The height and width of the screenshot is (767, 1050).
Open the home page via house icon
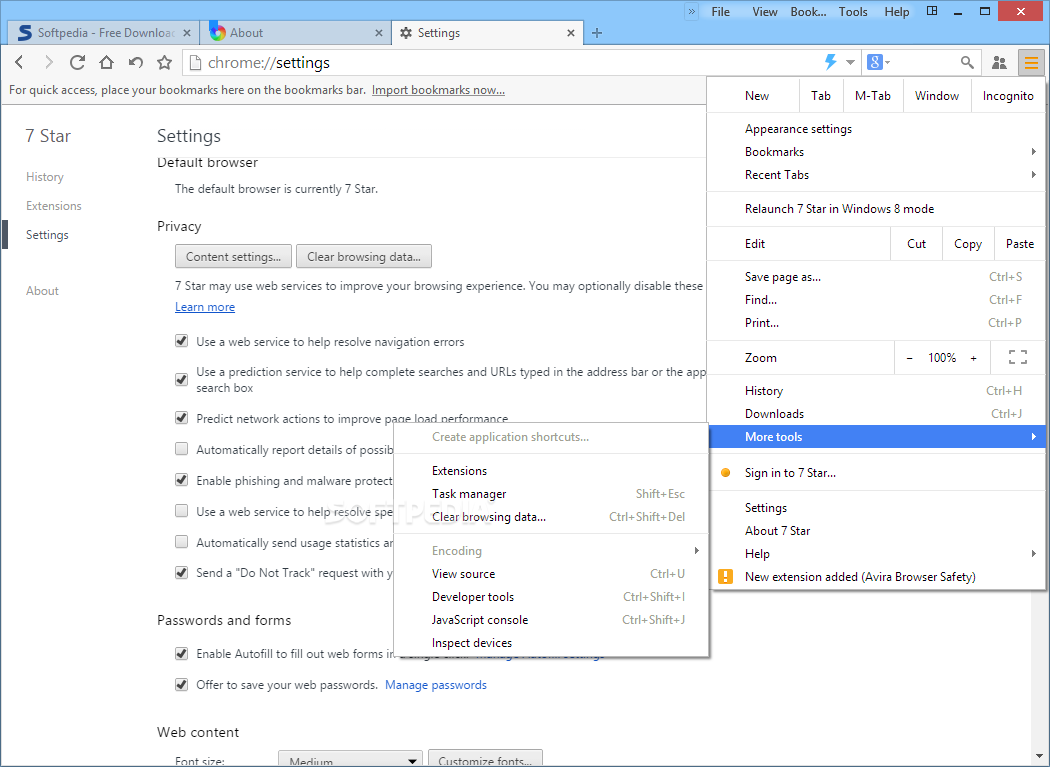pyautogui.click(x=106, y=62)
